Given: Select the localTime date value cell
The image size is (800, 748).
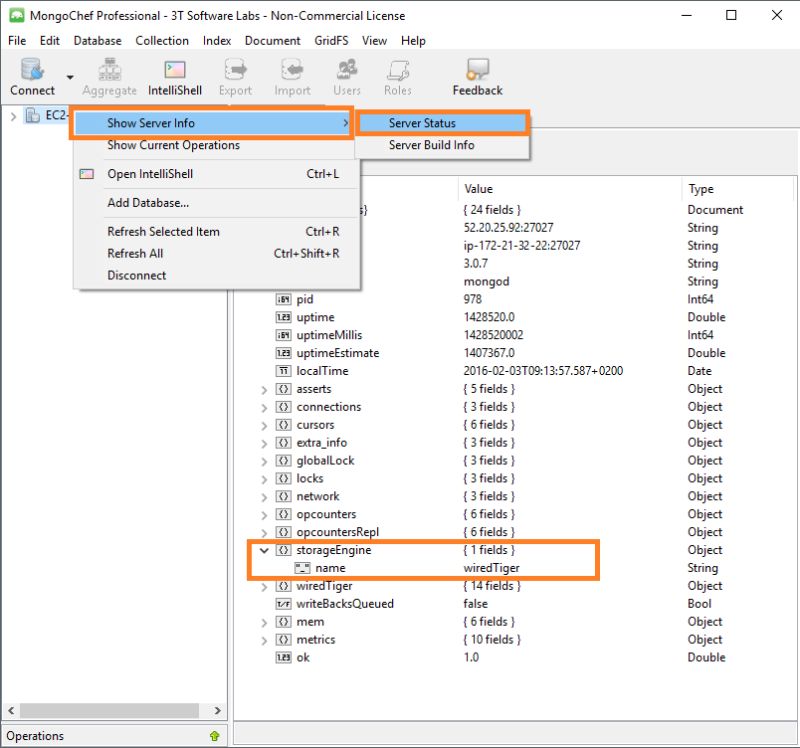Looking at the screenshot, I should tap(543, 371).
